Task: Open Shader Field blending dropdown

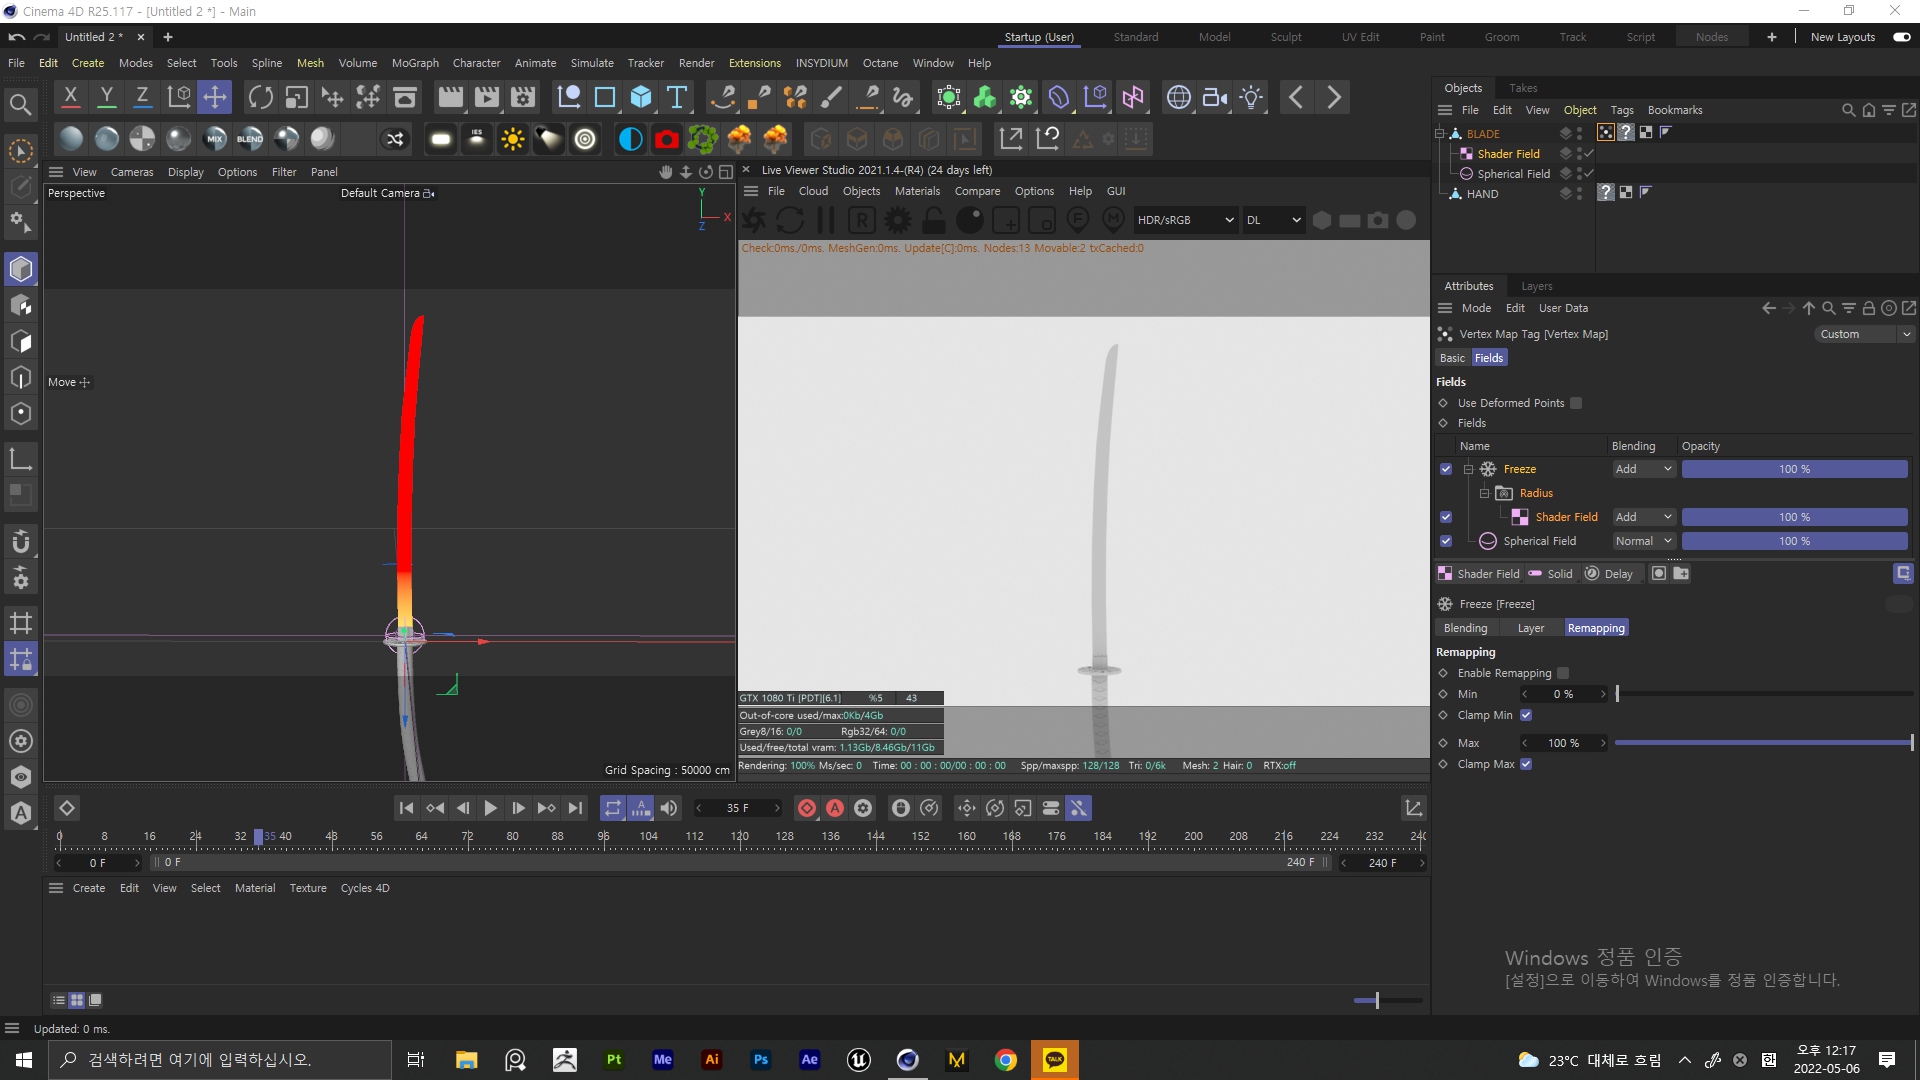Action: click(x=1643, y=517)
